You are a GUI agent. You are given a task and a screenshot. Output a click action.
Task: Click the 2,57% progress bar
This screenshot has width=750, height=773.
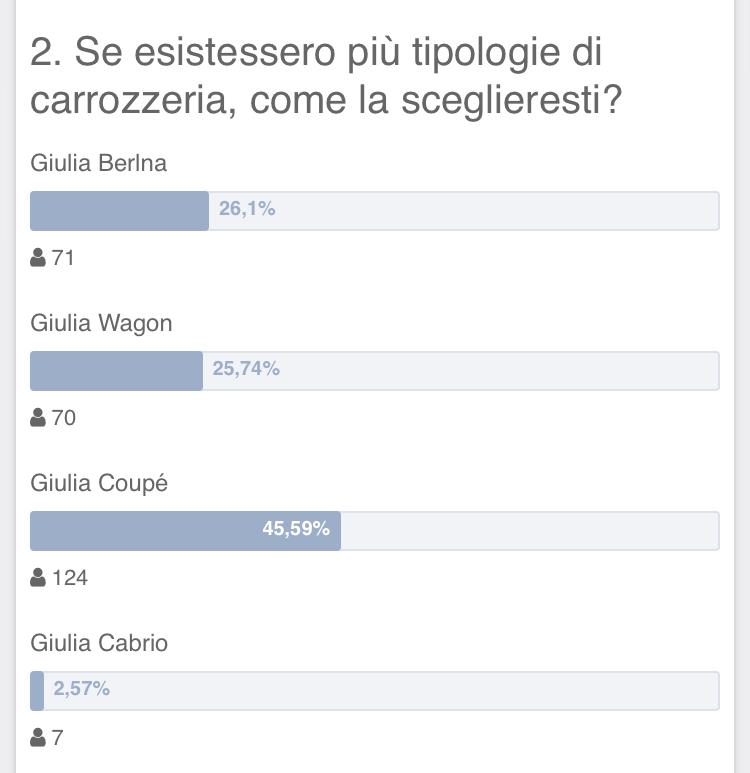(375, 691)
